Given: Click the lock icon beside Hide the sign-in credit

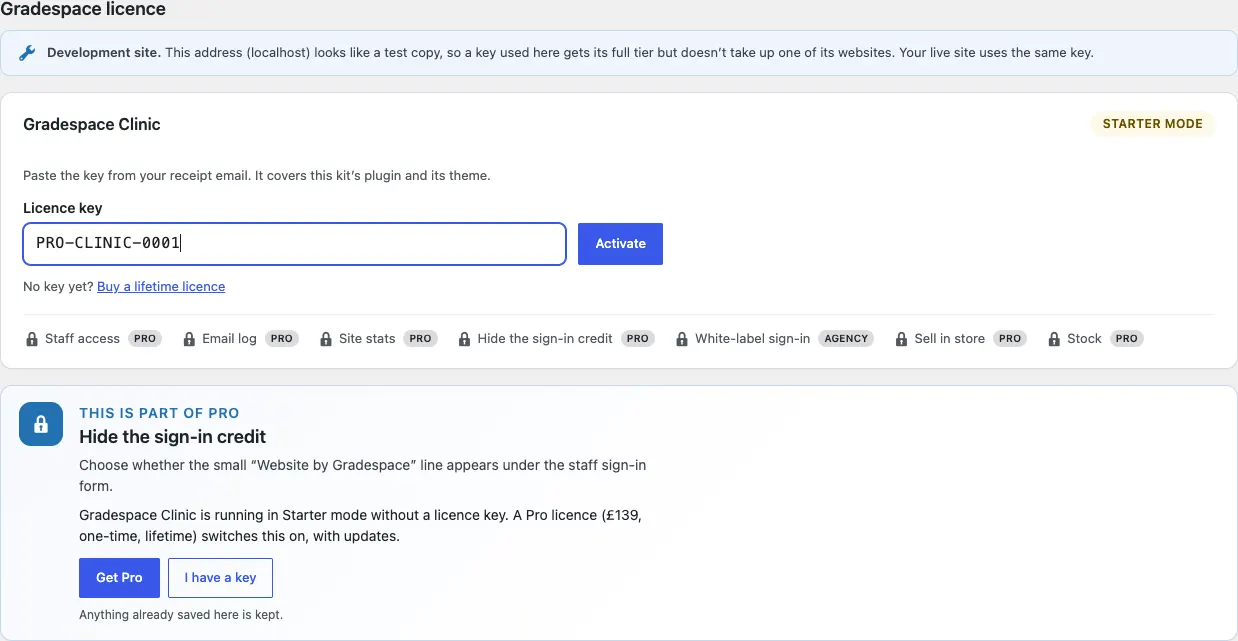Looking at the screenshot, I should click(464, 339).
